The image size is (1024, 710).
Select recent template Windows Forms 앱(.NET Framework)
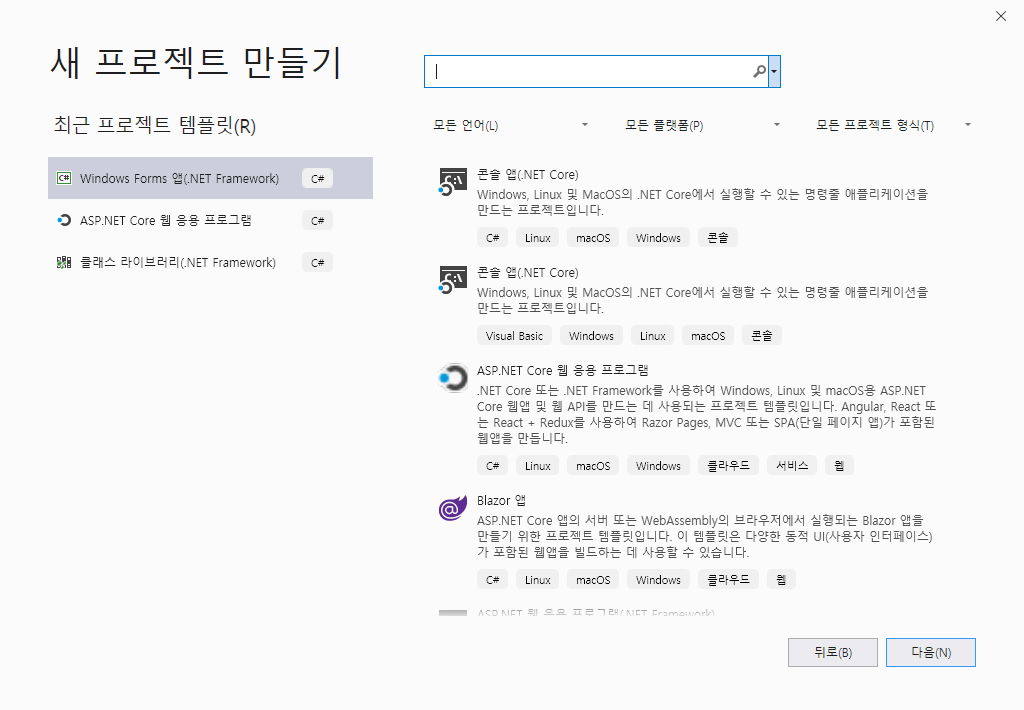210,178
